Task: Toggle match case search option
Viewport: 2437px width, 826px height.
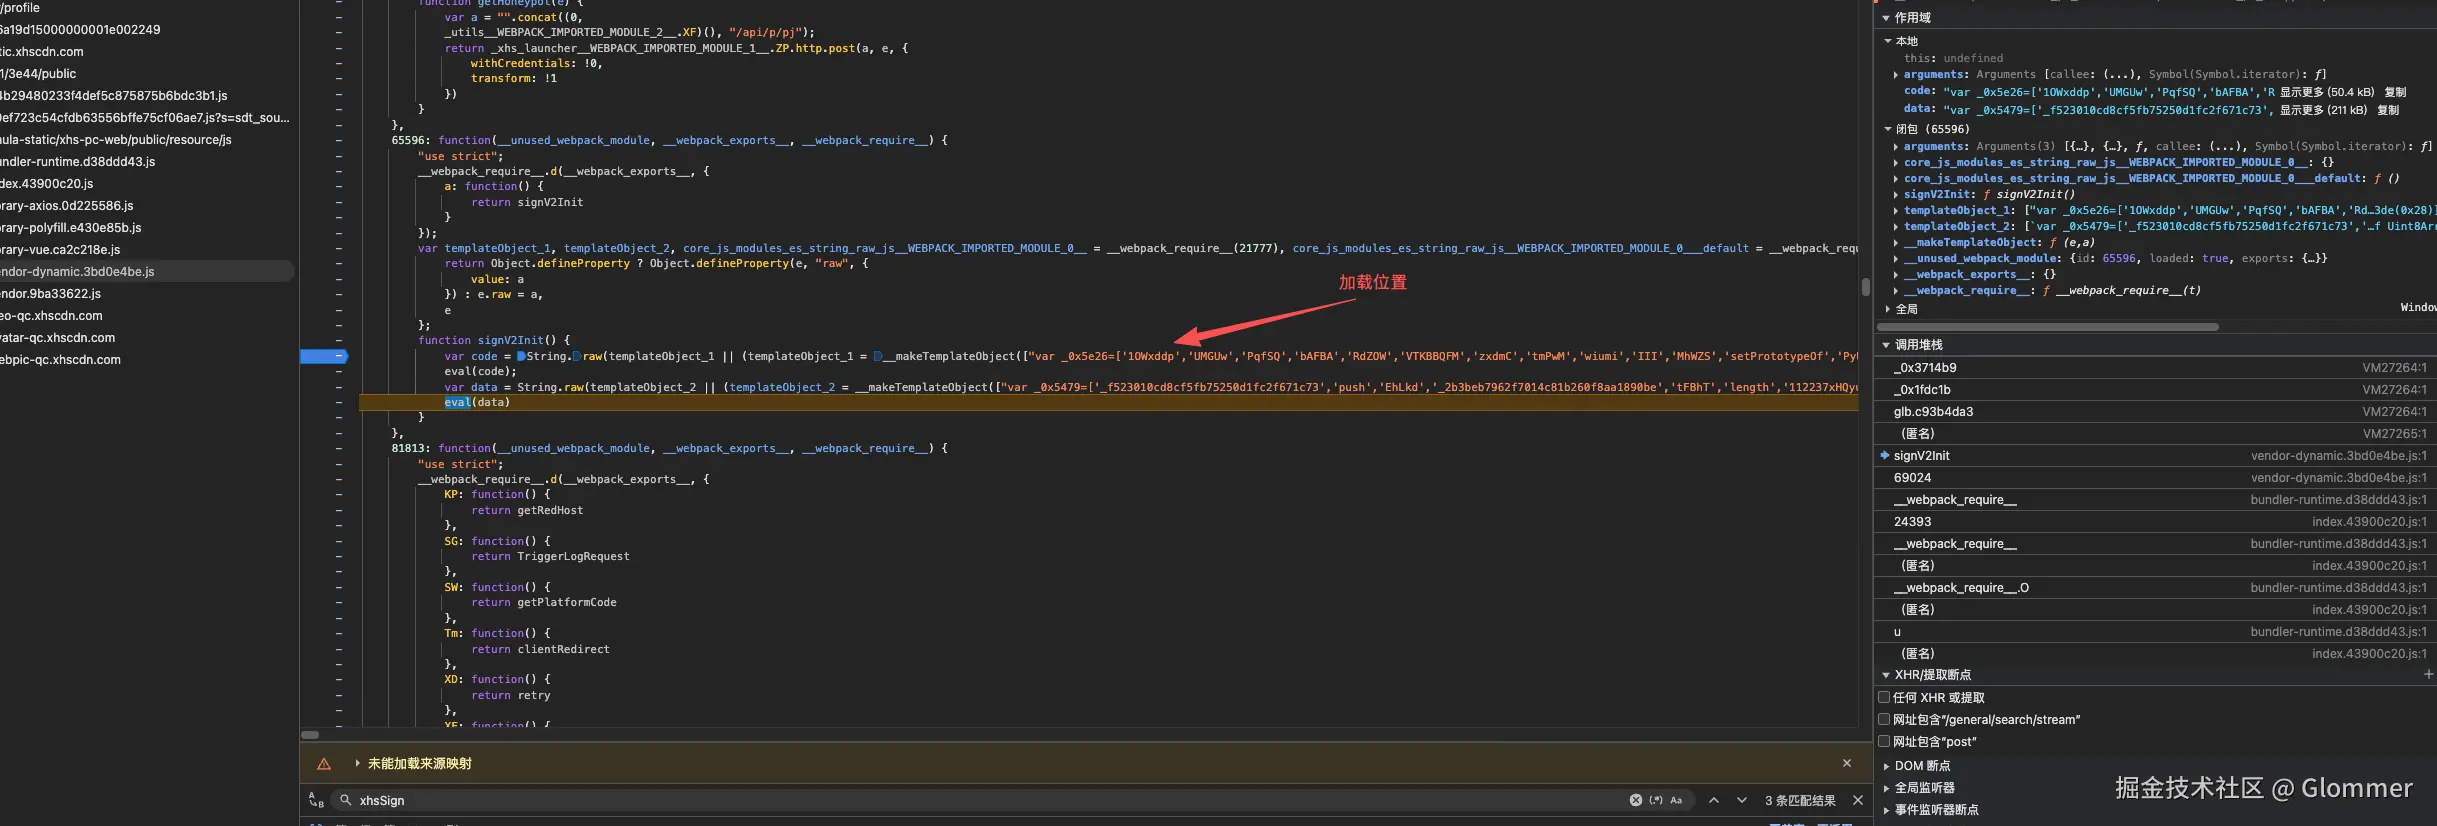Action: (x=1677, y=800)
